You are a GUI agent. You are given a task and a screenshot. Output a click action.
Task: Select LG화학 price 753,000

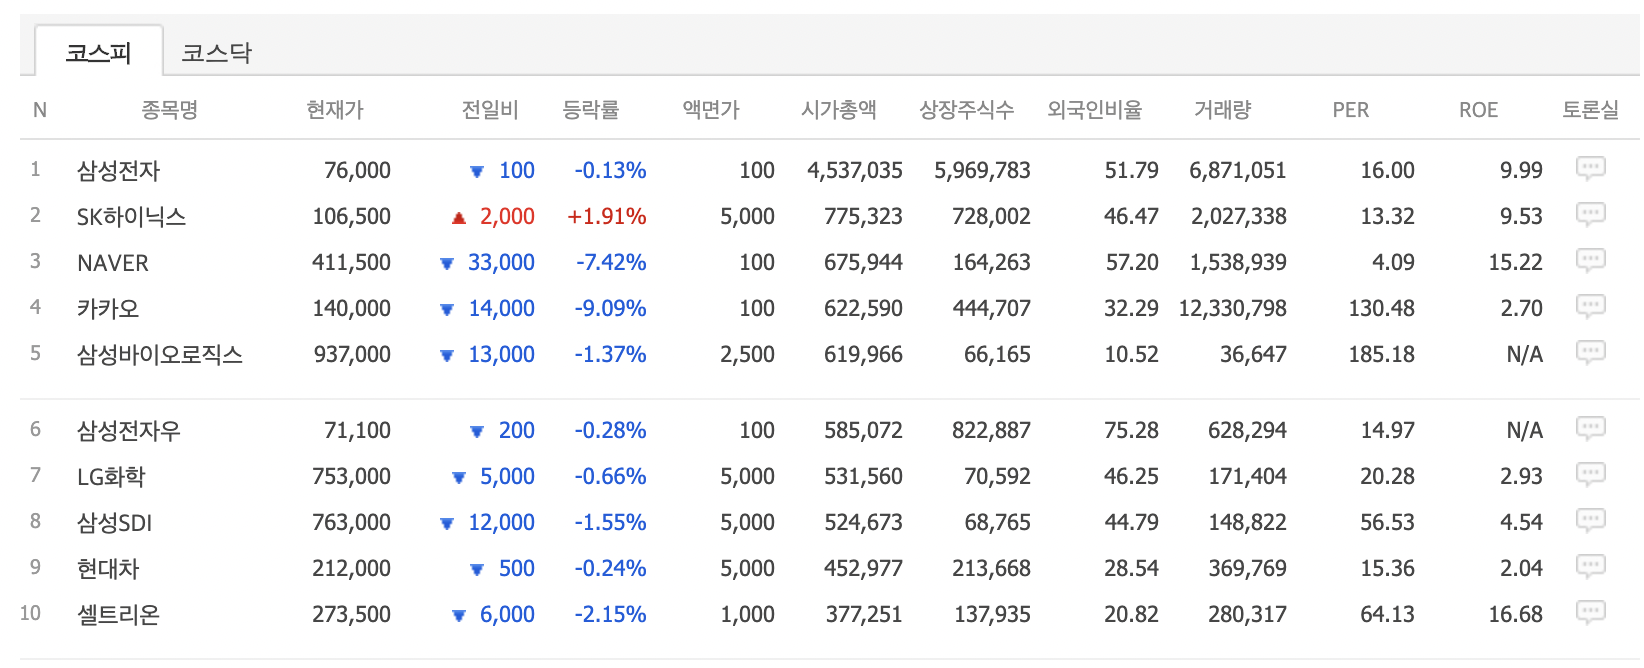pos(352,477)
